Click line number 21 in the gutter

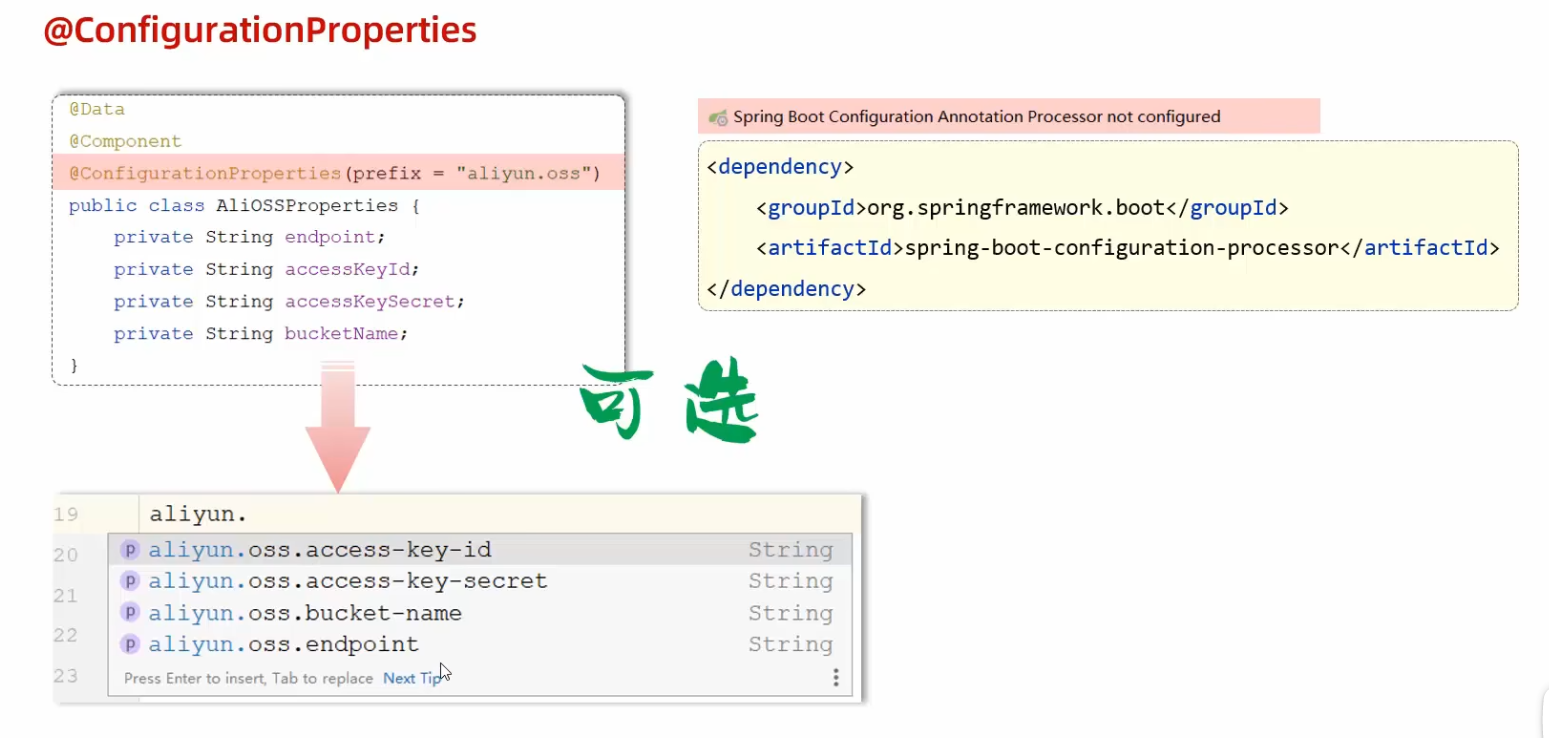[x=66, y=595]
